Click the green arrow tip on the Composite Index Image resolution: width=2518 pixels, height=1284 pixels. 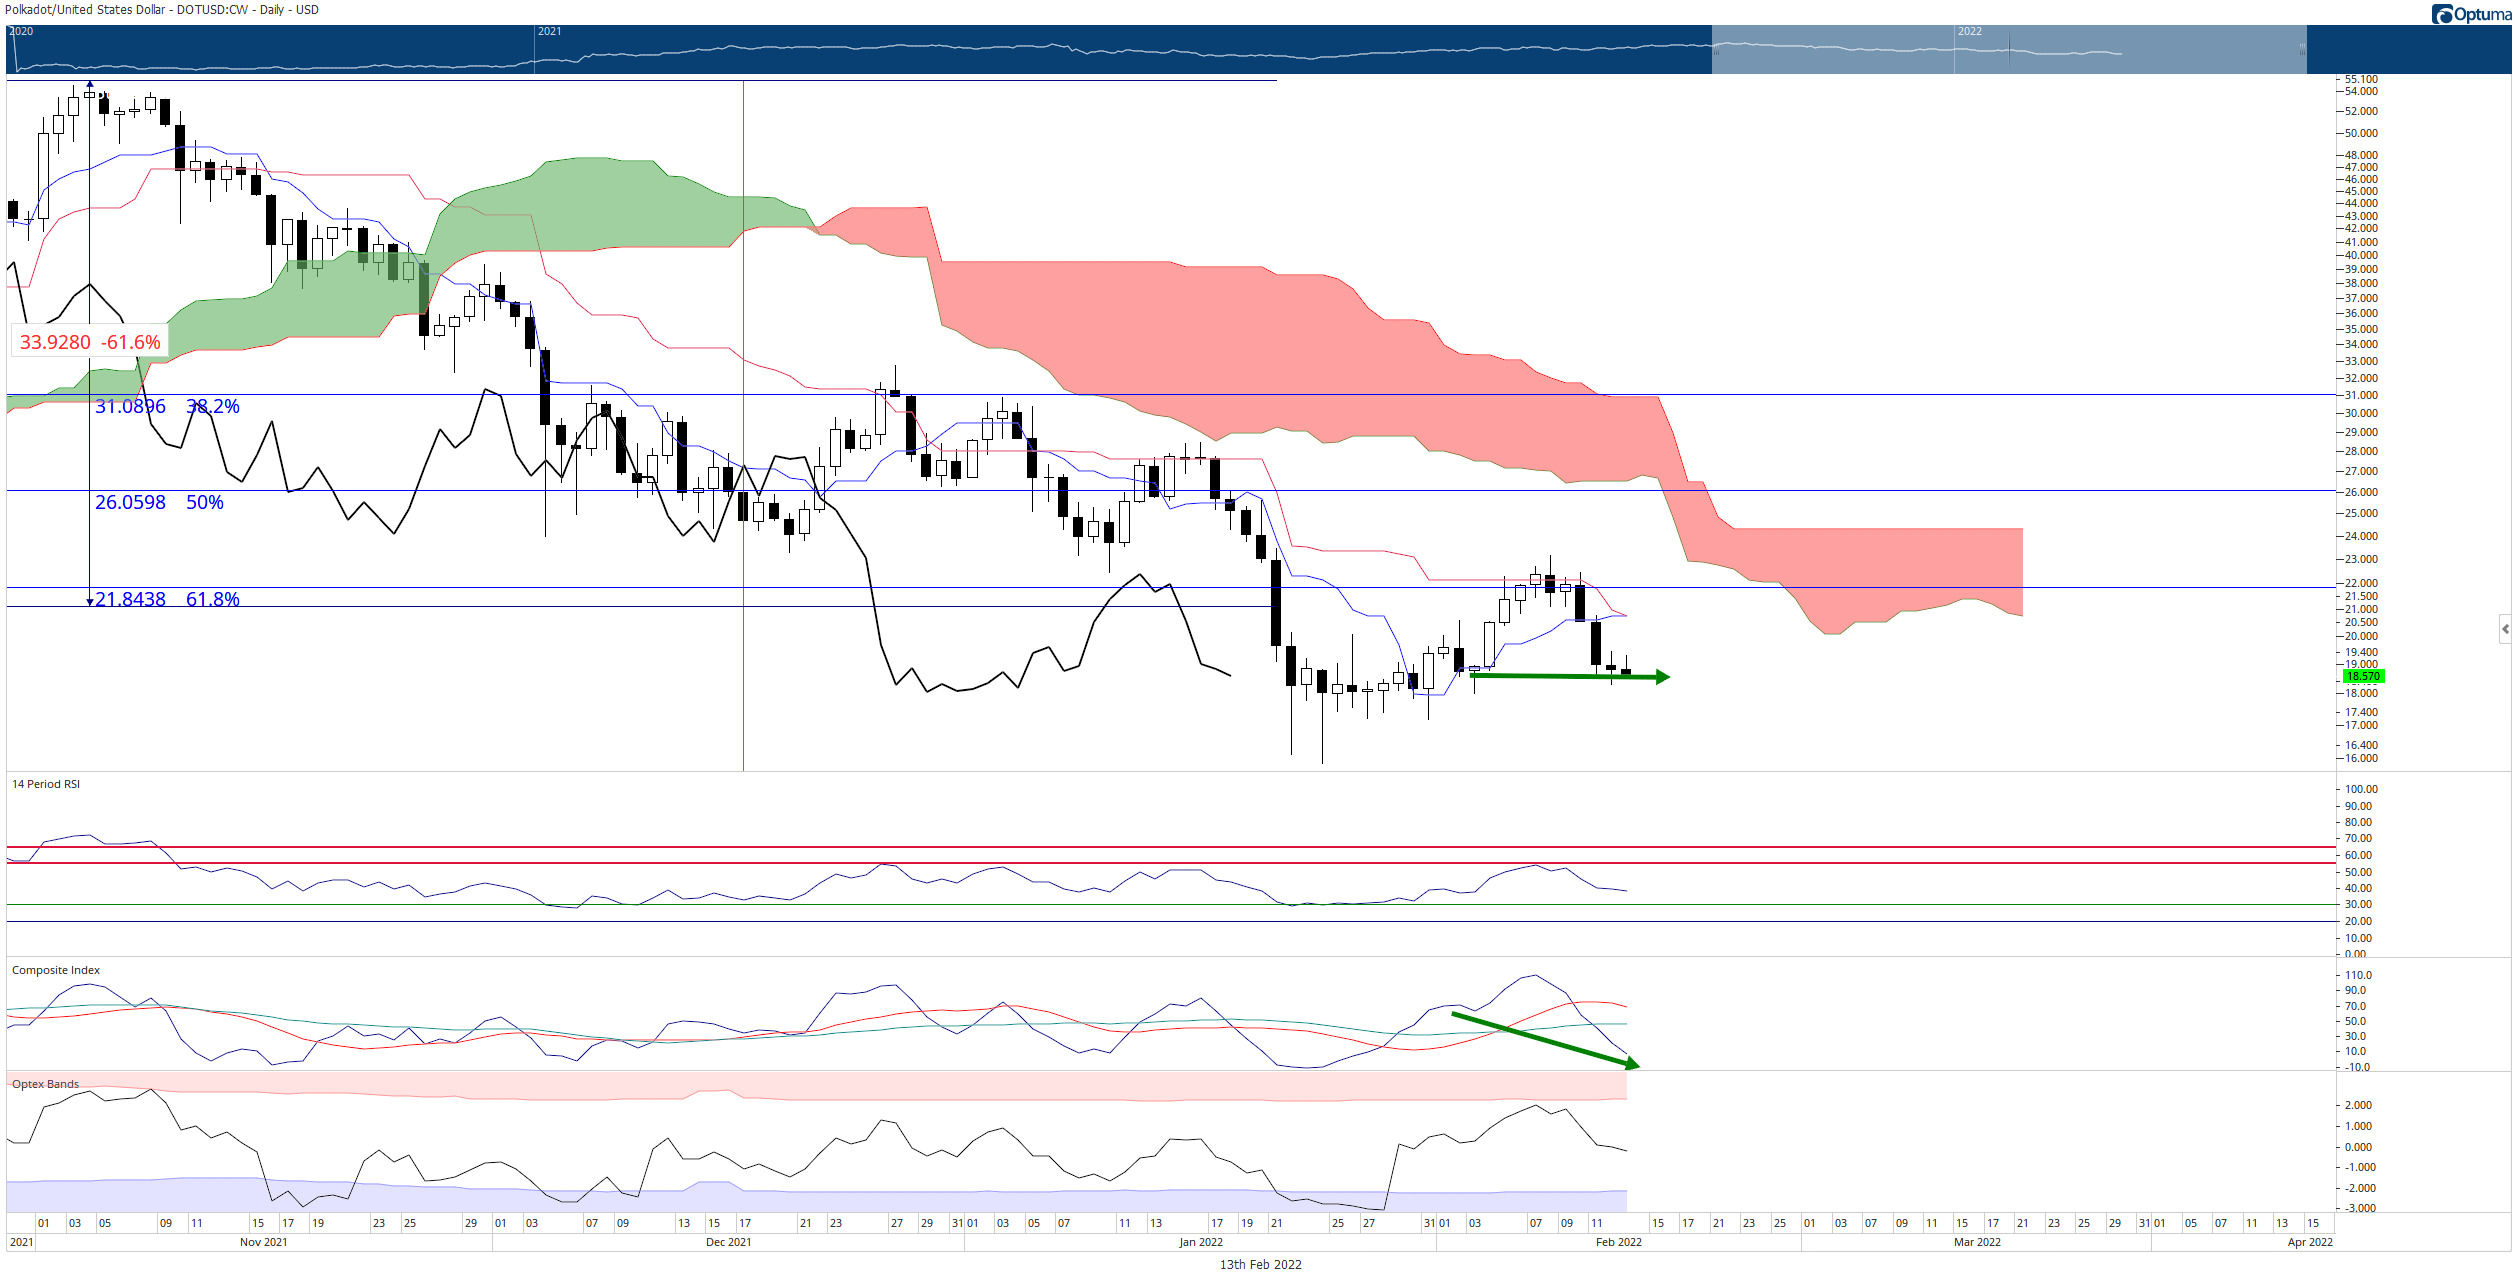1633,1065
